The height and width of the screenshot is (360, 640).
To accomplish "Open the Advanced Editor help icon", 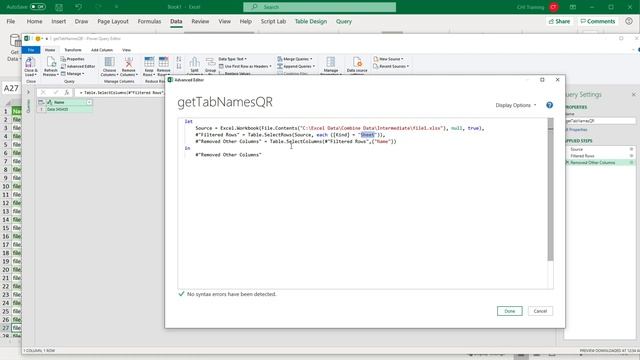I will (549, 105).
